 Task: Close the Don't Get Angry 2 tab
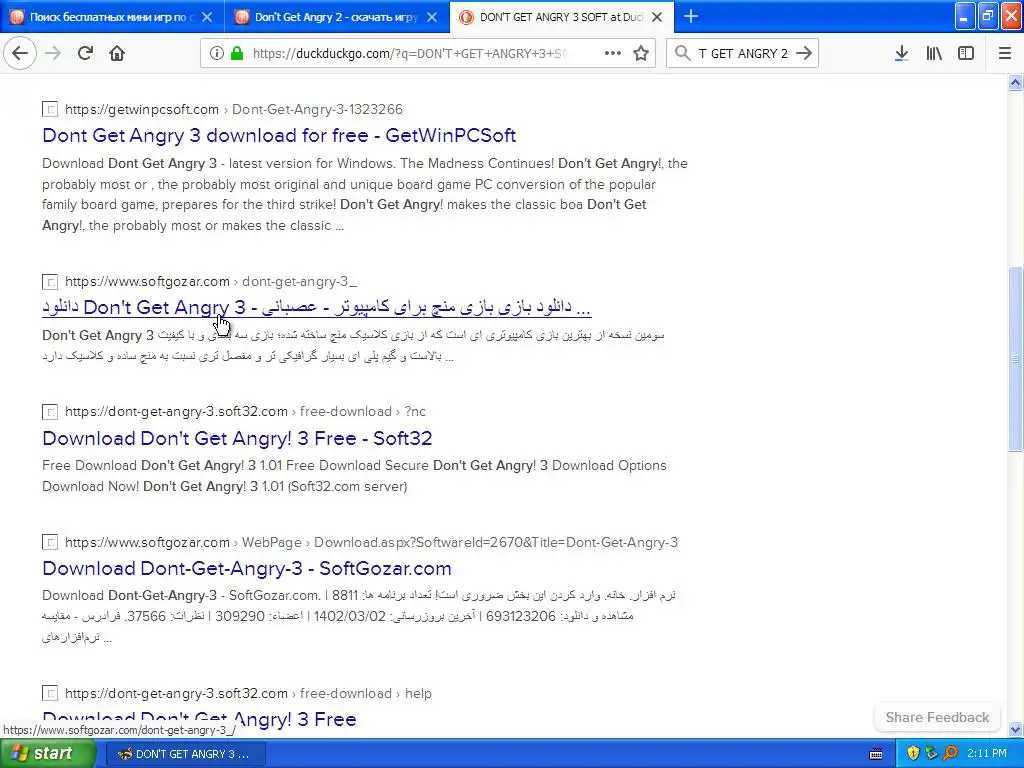point(432,17)
